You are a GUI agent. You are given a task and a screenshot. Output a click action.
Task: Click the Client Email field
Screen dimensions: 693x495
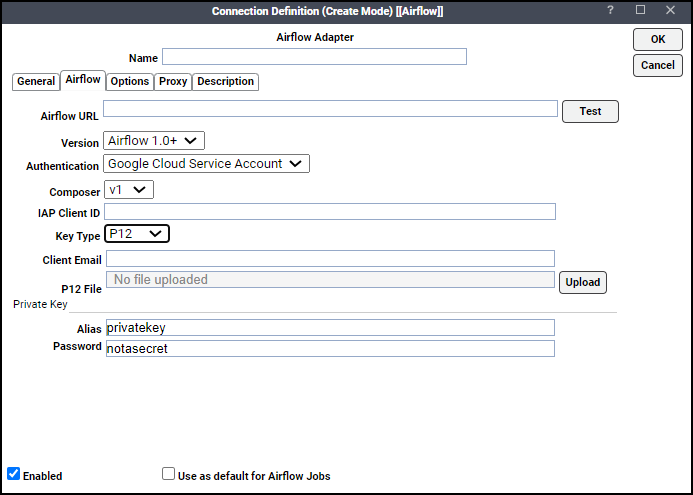pyautogui.click(x=330, y=259)
